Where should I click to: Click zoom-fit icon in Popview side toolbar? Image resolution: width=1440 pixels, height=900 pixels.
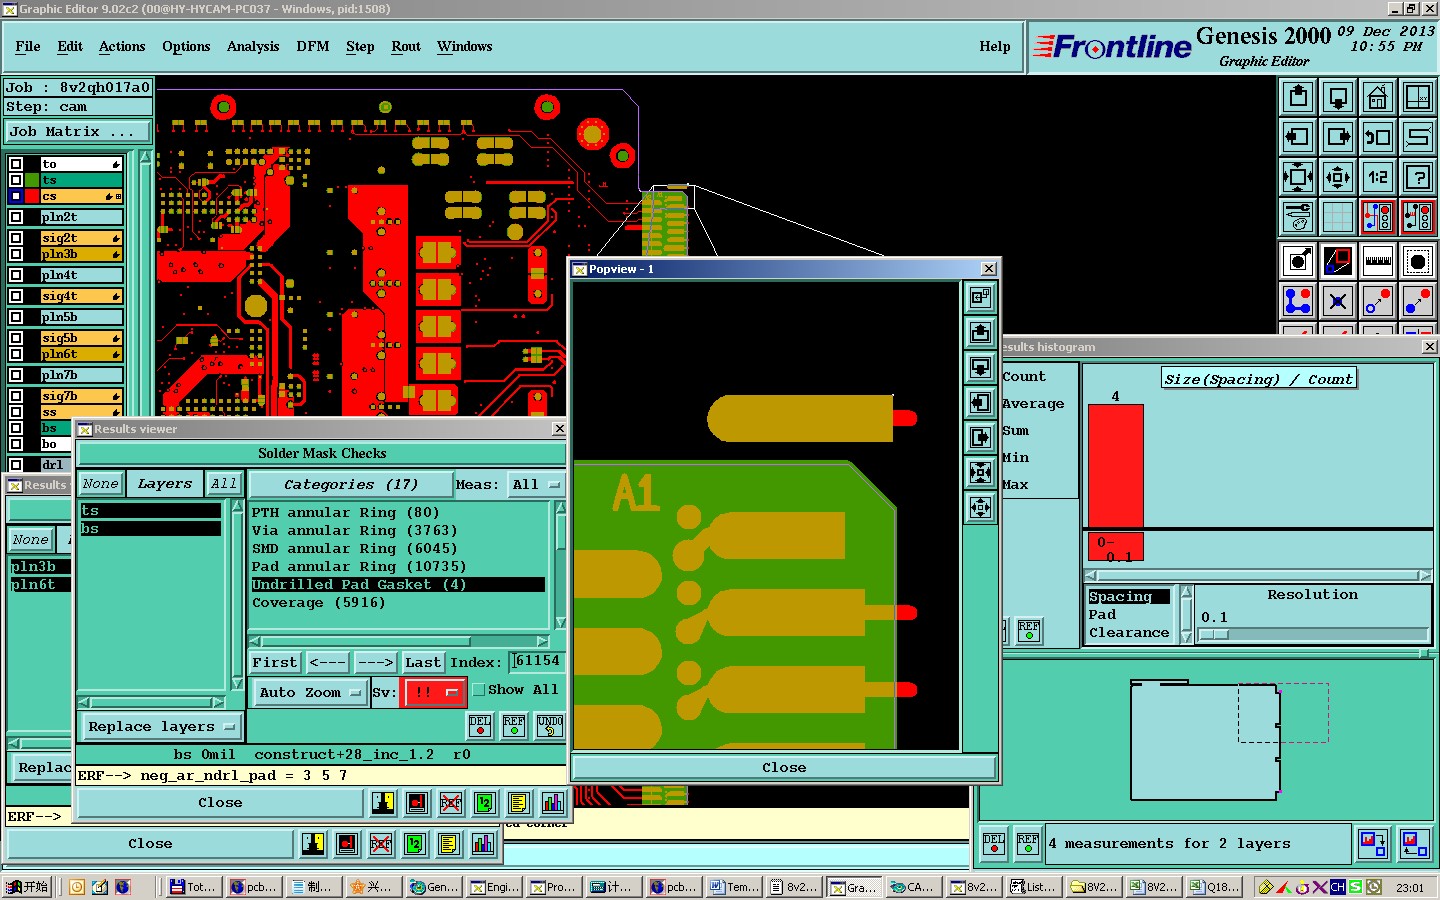(980, 472)
